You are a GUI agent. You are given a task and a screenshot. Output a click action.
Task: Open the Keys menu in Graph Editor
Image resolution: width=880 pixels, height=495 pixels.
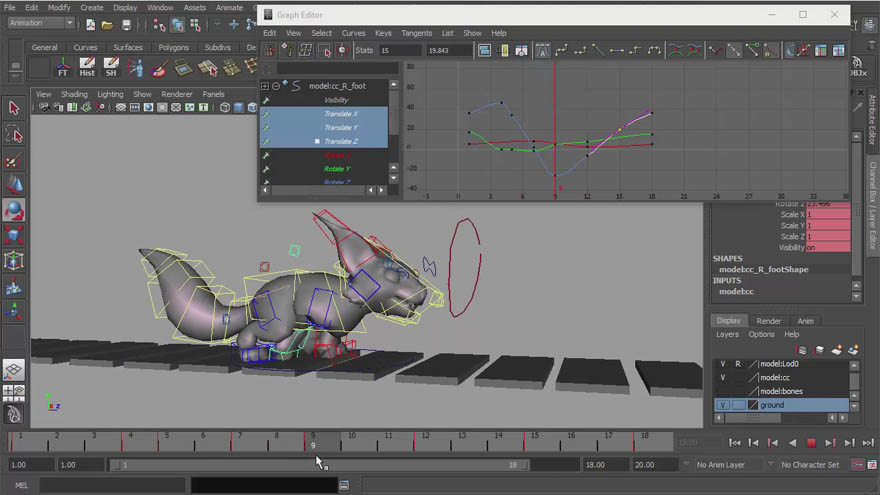coord(383,33)
